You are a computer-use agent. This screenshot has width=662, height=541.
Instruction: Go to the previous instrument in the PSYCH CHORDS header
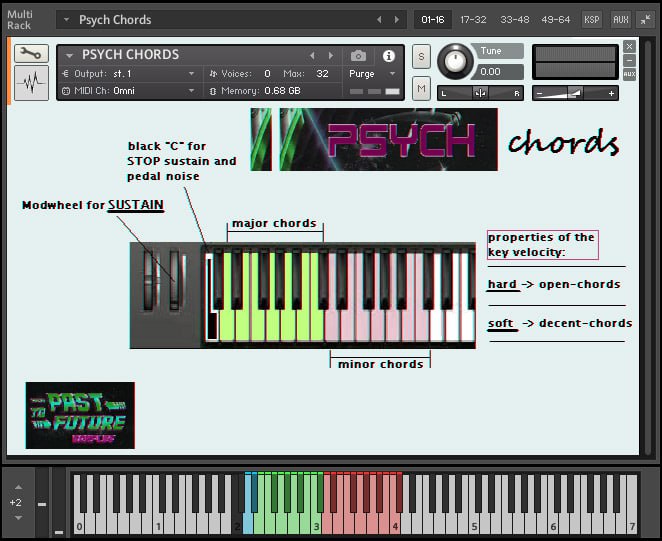[x=312, y=55]
